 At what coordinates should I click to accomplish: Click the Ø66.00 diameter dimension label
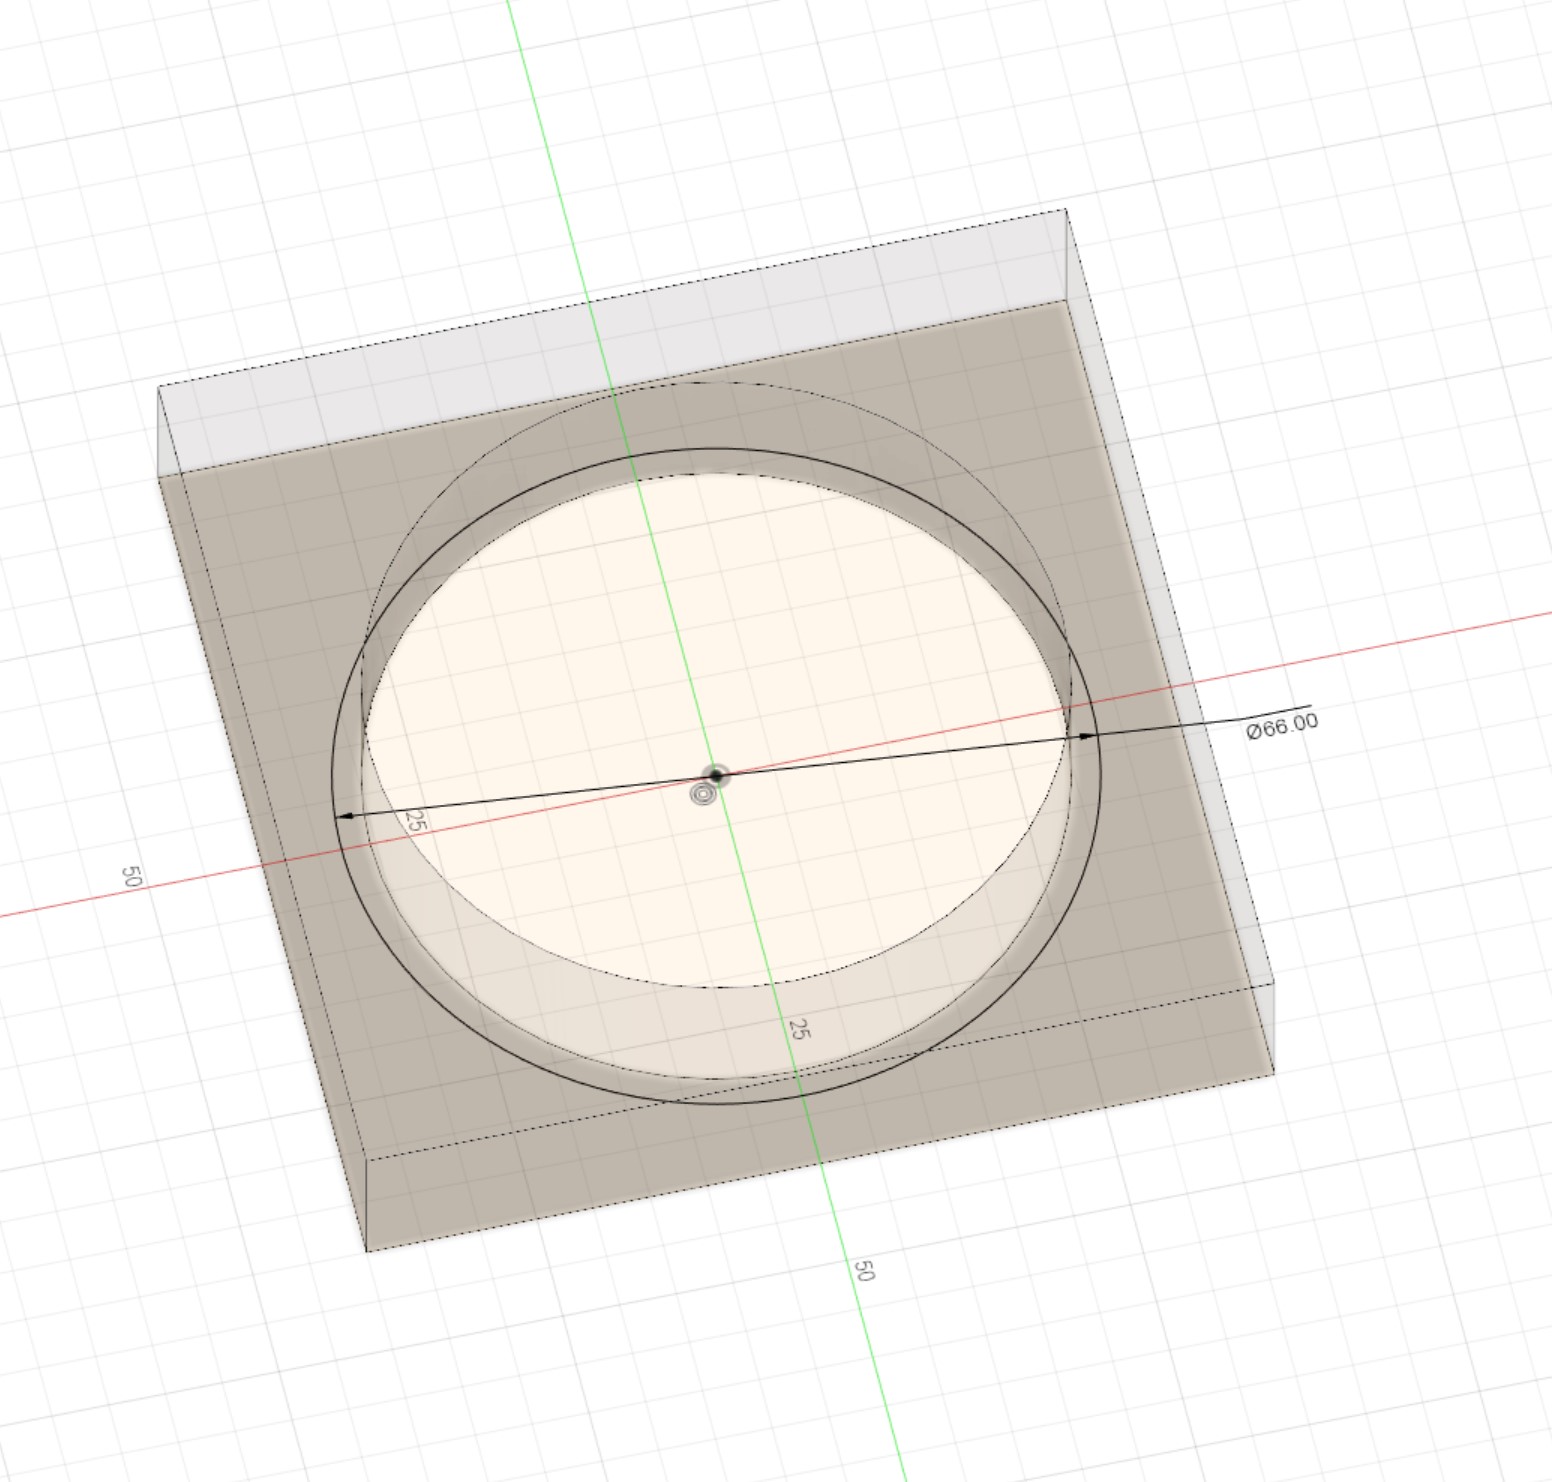1282,725
